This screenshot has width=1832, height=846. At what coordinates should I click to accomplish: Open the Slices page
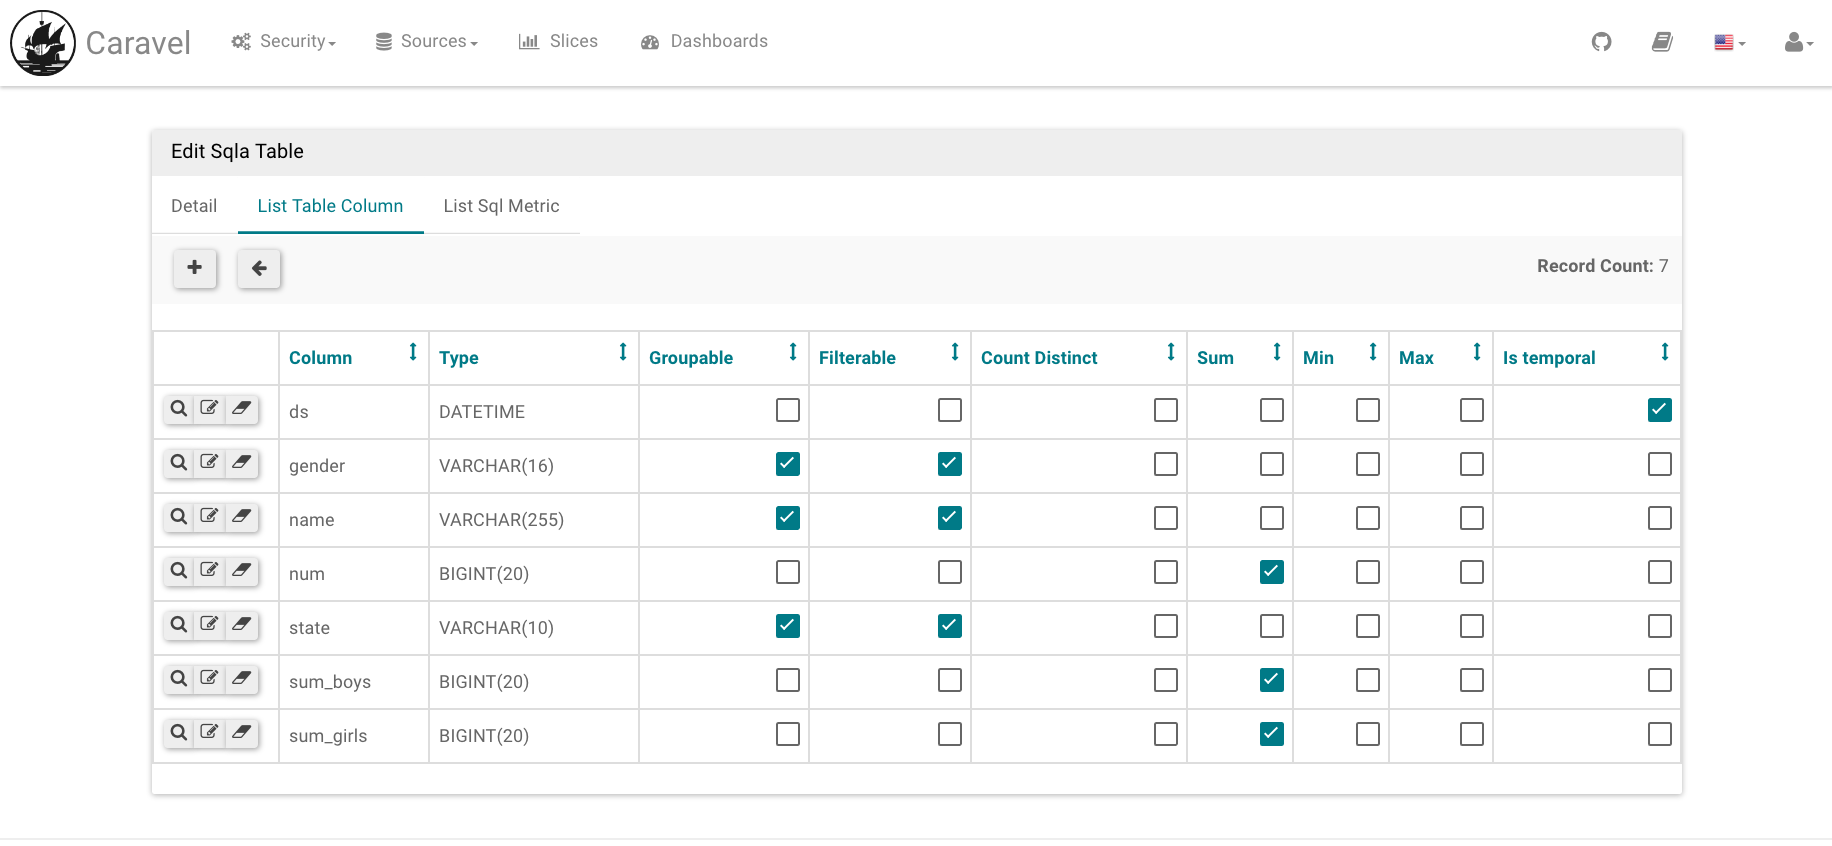[x=558, y=42]
